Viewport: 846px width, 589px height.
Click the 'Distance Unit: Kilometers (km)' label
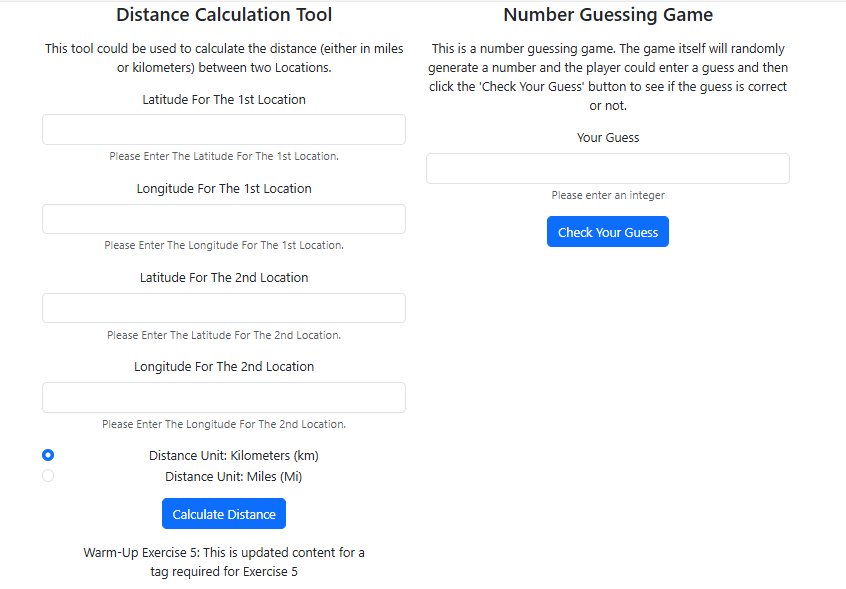pos(234,455)
